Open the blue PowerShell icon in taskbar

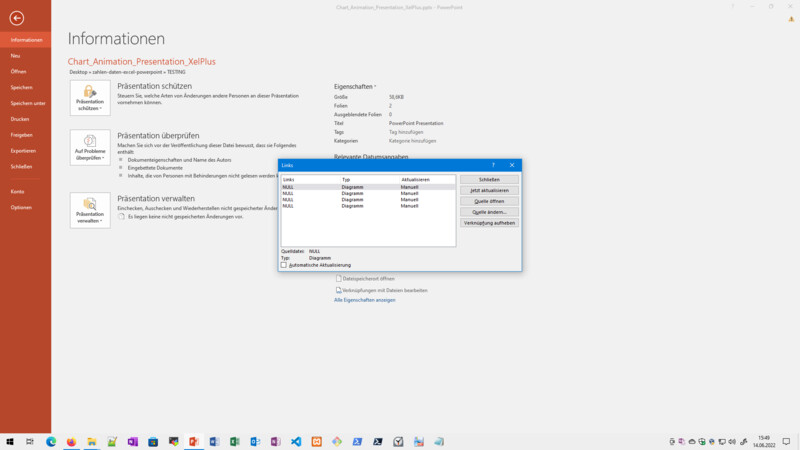tap(357, 441)
